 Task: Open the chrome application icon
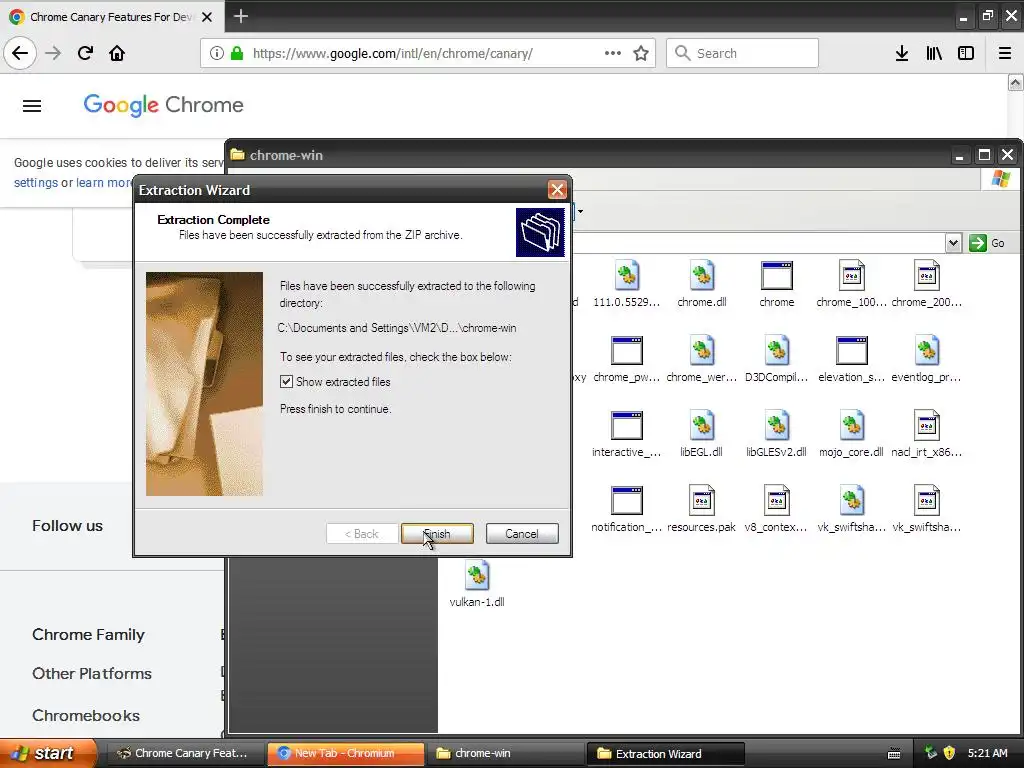(776, 276)
